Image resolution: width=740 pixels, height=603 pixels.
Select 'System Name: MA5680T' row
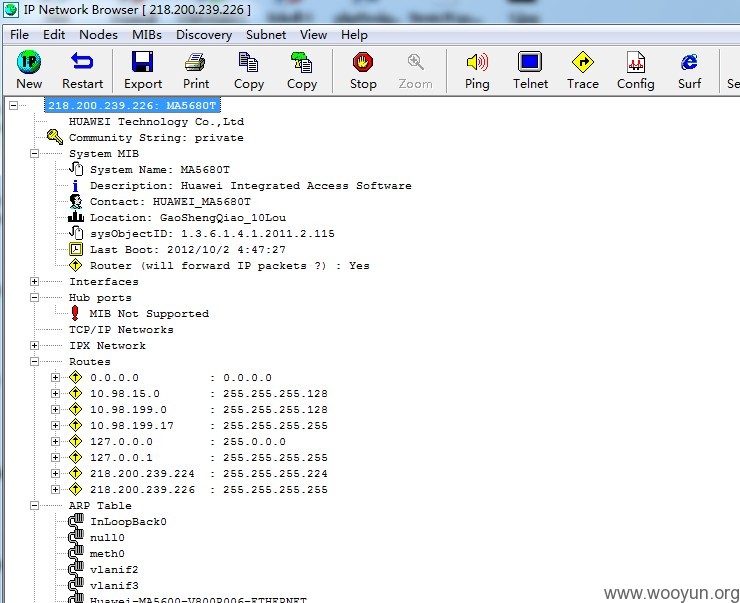click(160, 169)
